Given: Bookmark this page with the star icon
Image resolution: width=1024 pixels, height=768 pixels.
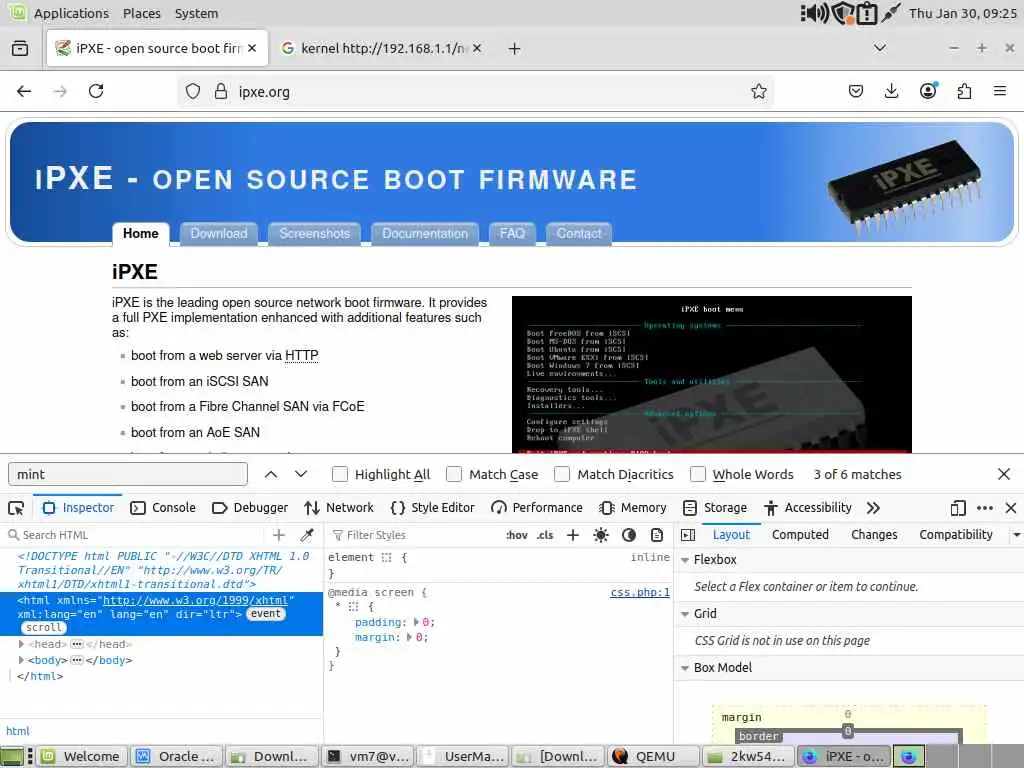Looking at the screenshot, I should tap(758, 91).
